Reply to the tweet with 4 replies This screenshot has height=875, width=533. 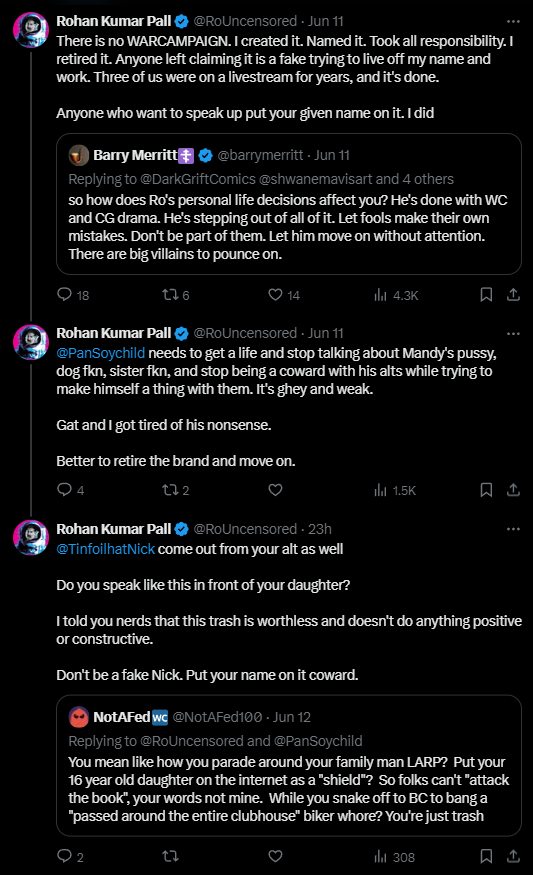tap(71, 490)
